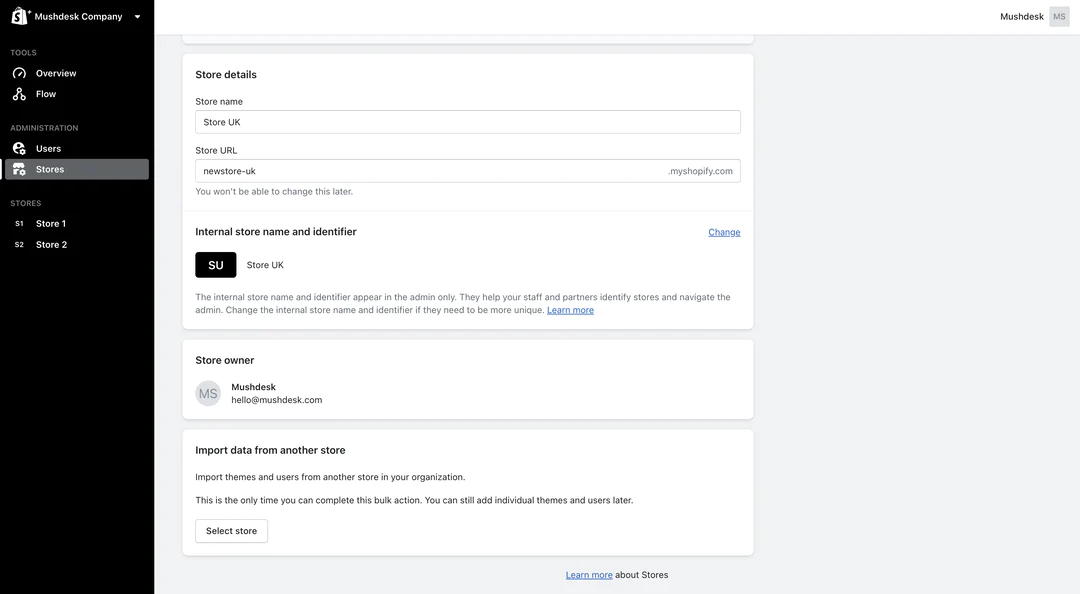Click the SU store identifier badge

pos(216,265)
